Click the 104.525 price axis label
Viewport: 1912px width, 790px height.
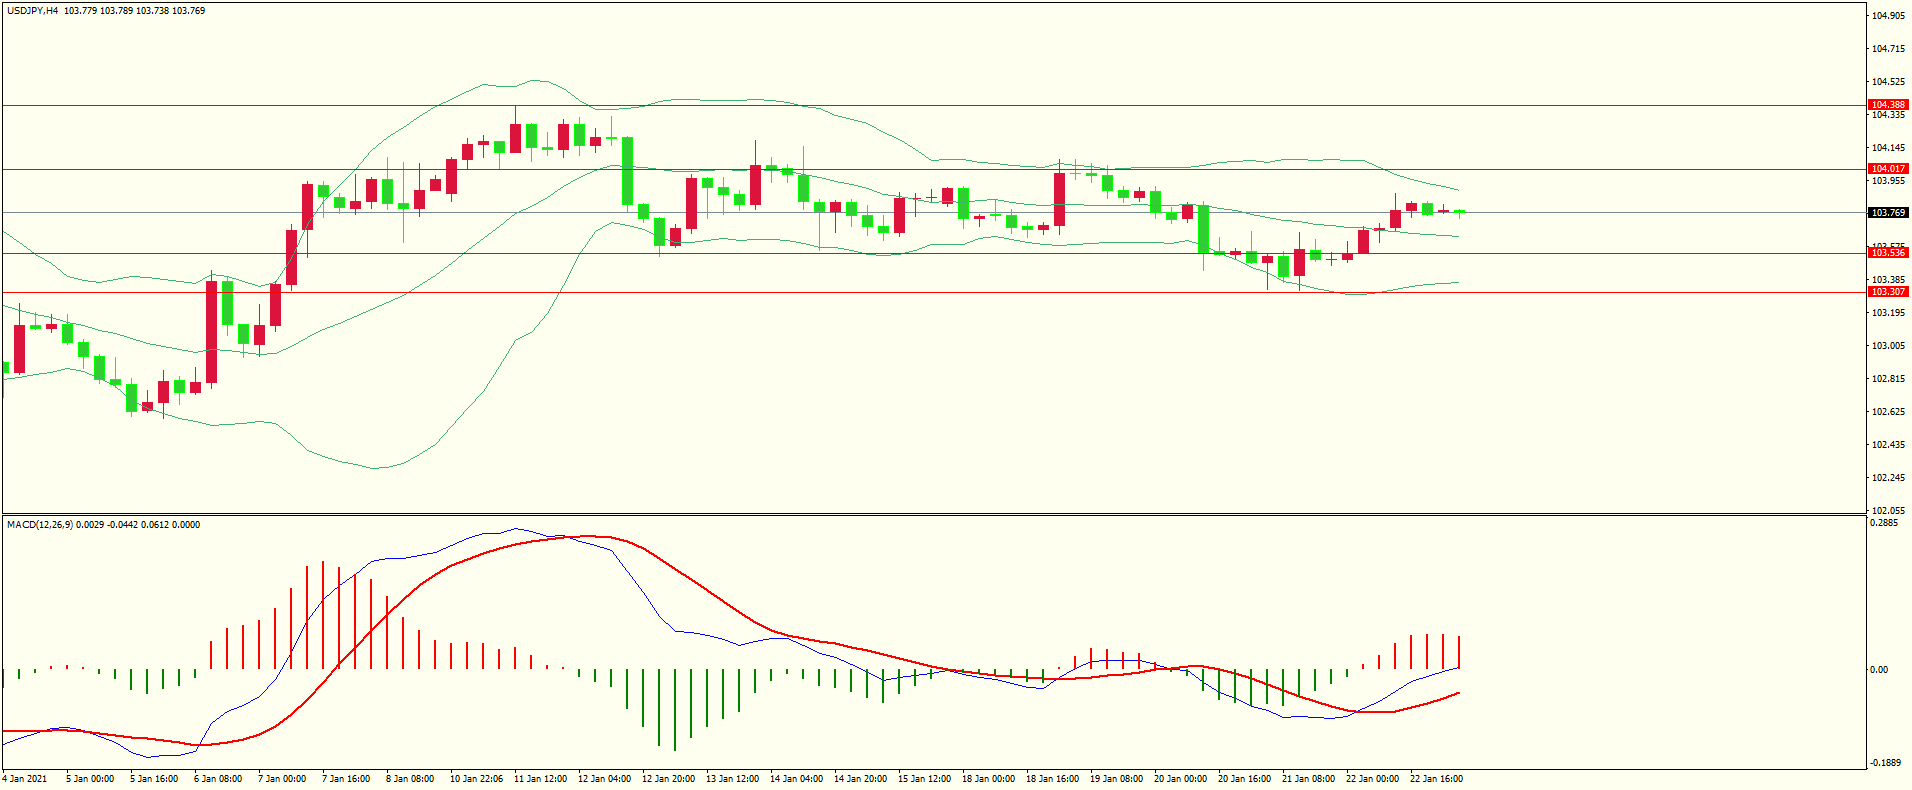[x=1888, y=82]
